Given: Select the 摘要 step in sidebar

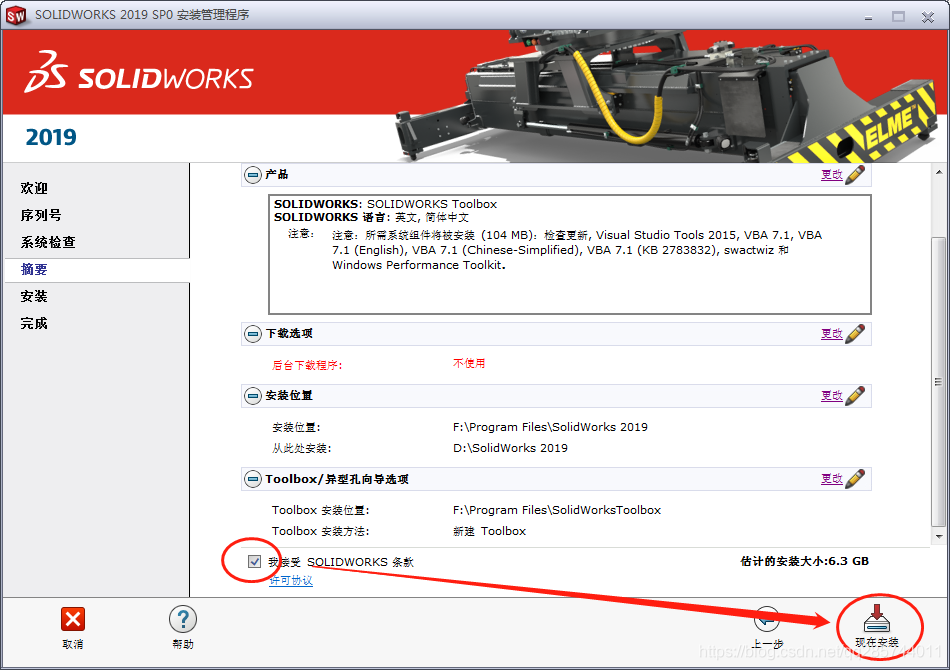Looking at the screenshot, I should coord(34,270).
